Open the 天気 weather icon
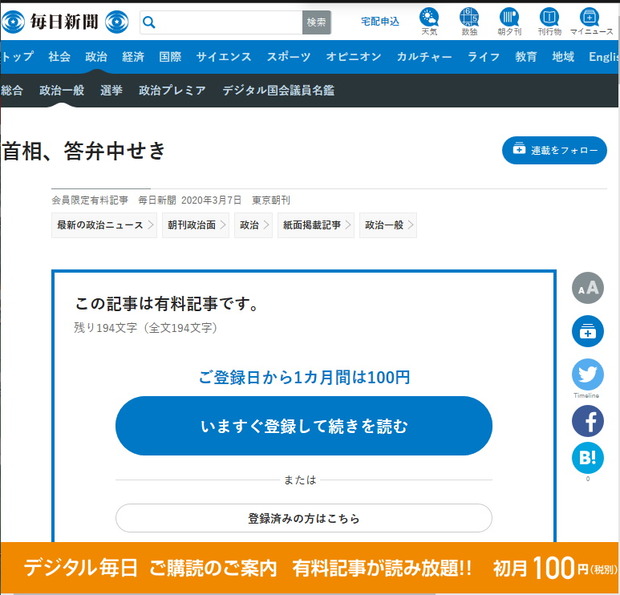The height and width of the screenshot is (595, 620). [429, 22]
